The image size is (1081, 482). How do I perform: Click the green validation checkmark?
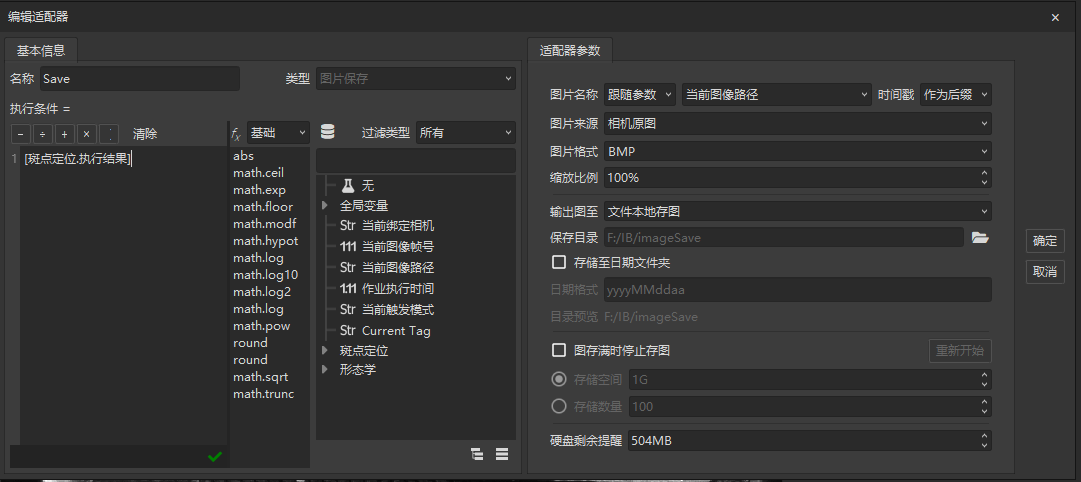214,457
